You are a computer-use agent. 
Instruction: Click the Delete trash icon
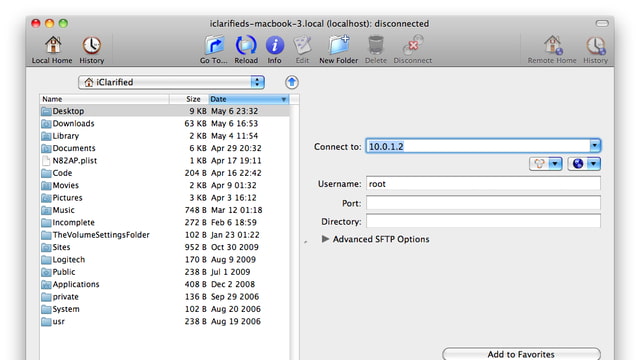[376, 50]
